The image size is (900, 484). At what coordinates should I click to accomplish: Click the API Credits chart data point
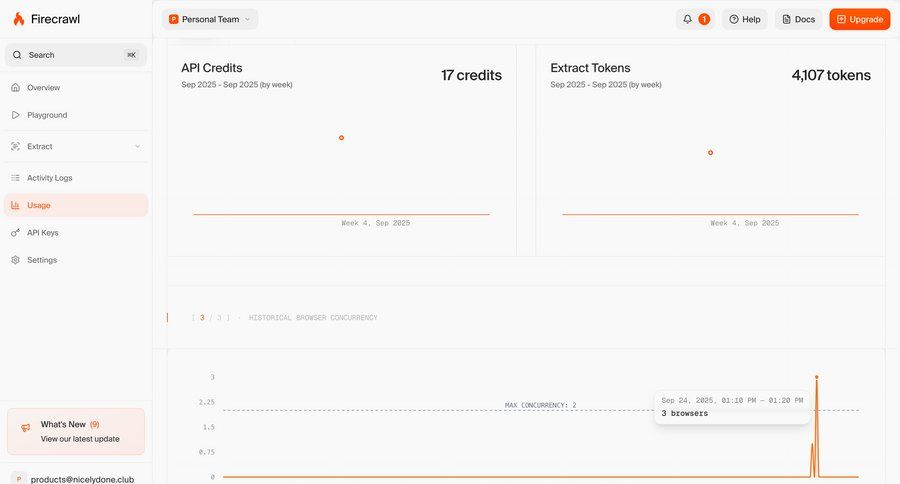(x=341, y=138)
